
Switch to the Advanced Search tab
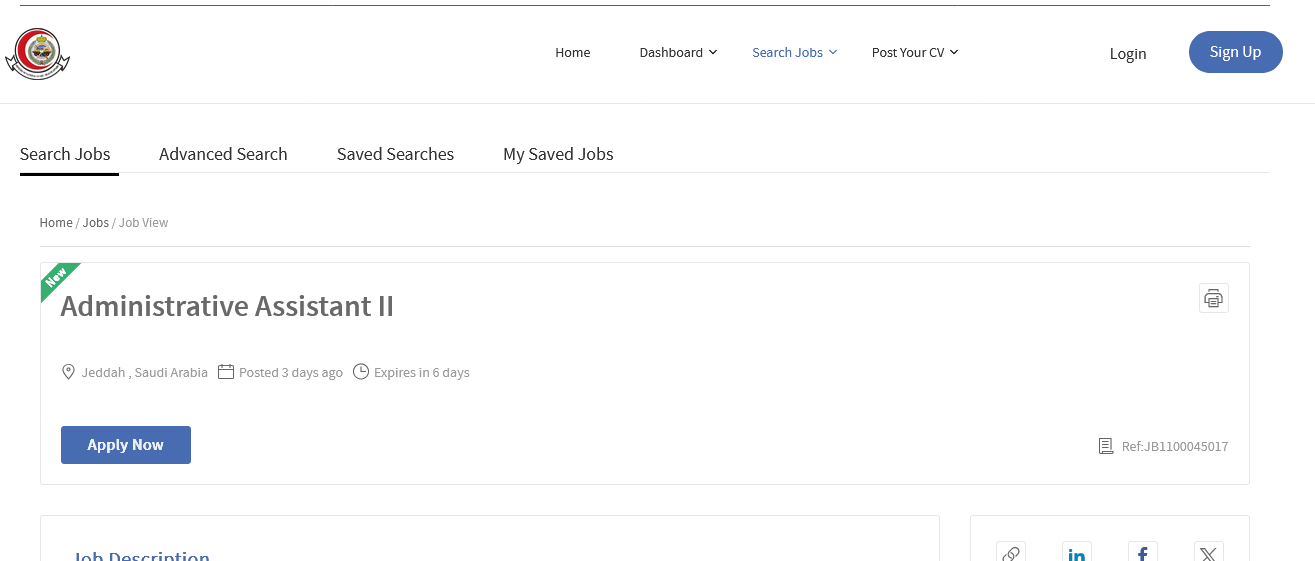[x=223, y=154]
